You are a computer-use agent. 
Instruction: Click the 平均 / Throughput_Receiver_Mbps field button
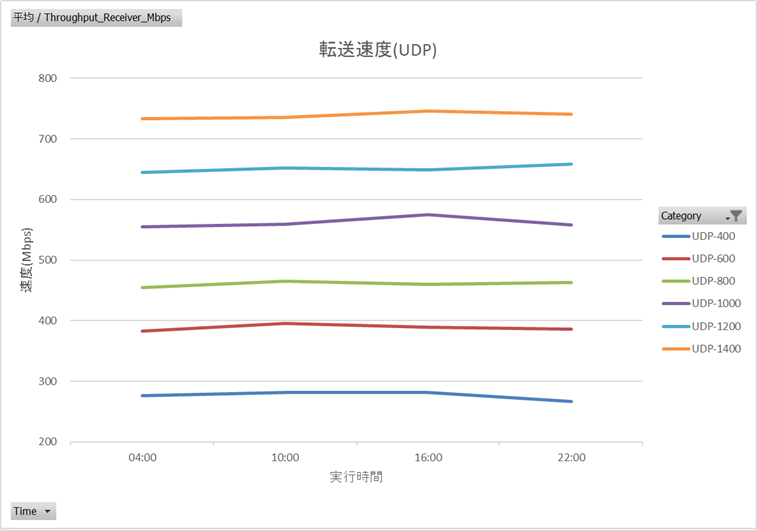click(96, 17)
